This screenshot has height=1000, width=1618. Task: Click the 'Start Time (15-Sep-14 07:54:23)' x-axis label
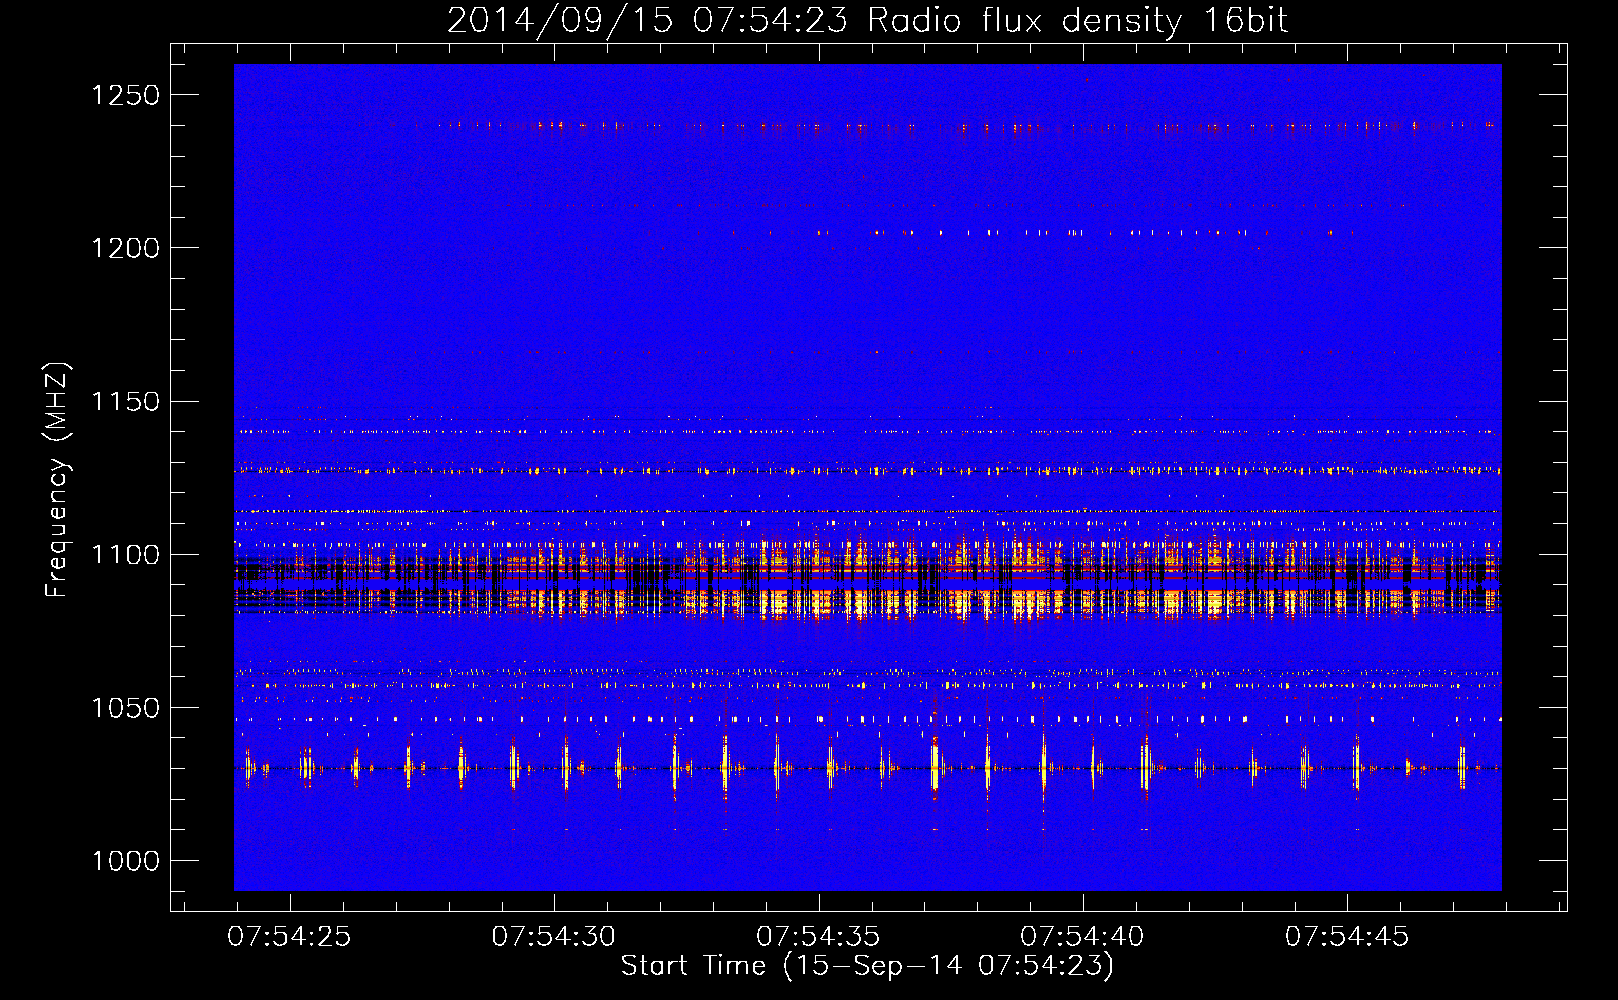pos(867,965)
